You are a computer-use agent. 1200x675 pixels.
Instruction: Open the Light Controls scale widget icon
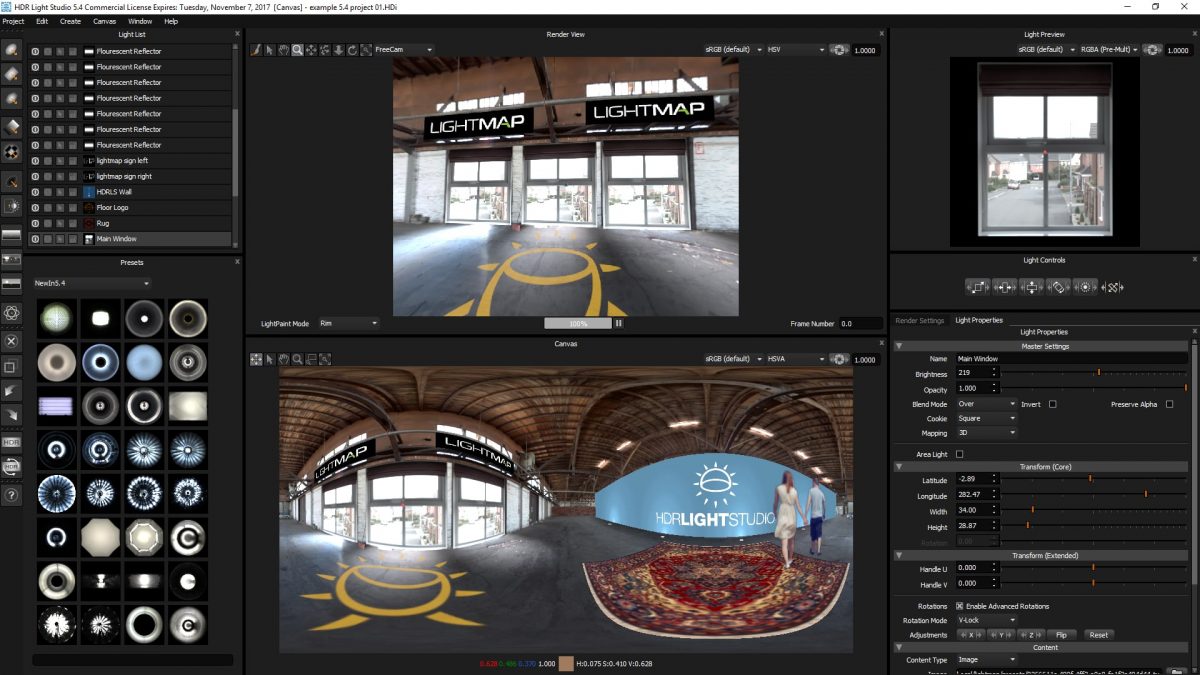click(x=978, y=287)
